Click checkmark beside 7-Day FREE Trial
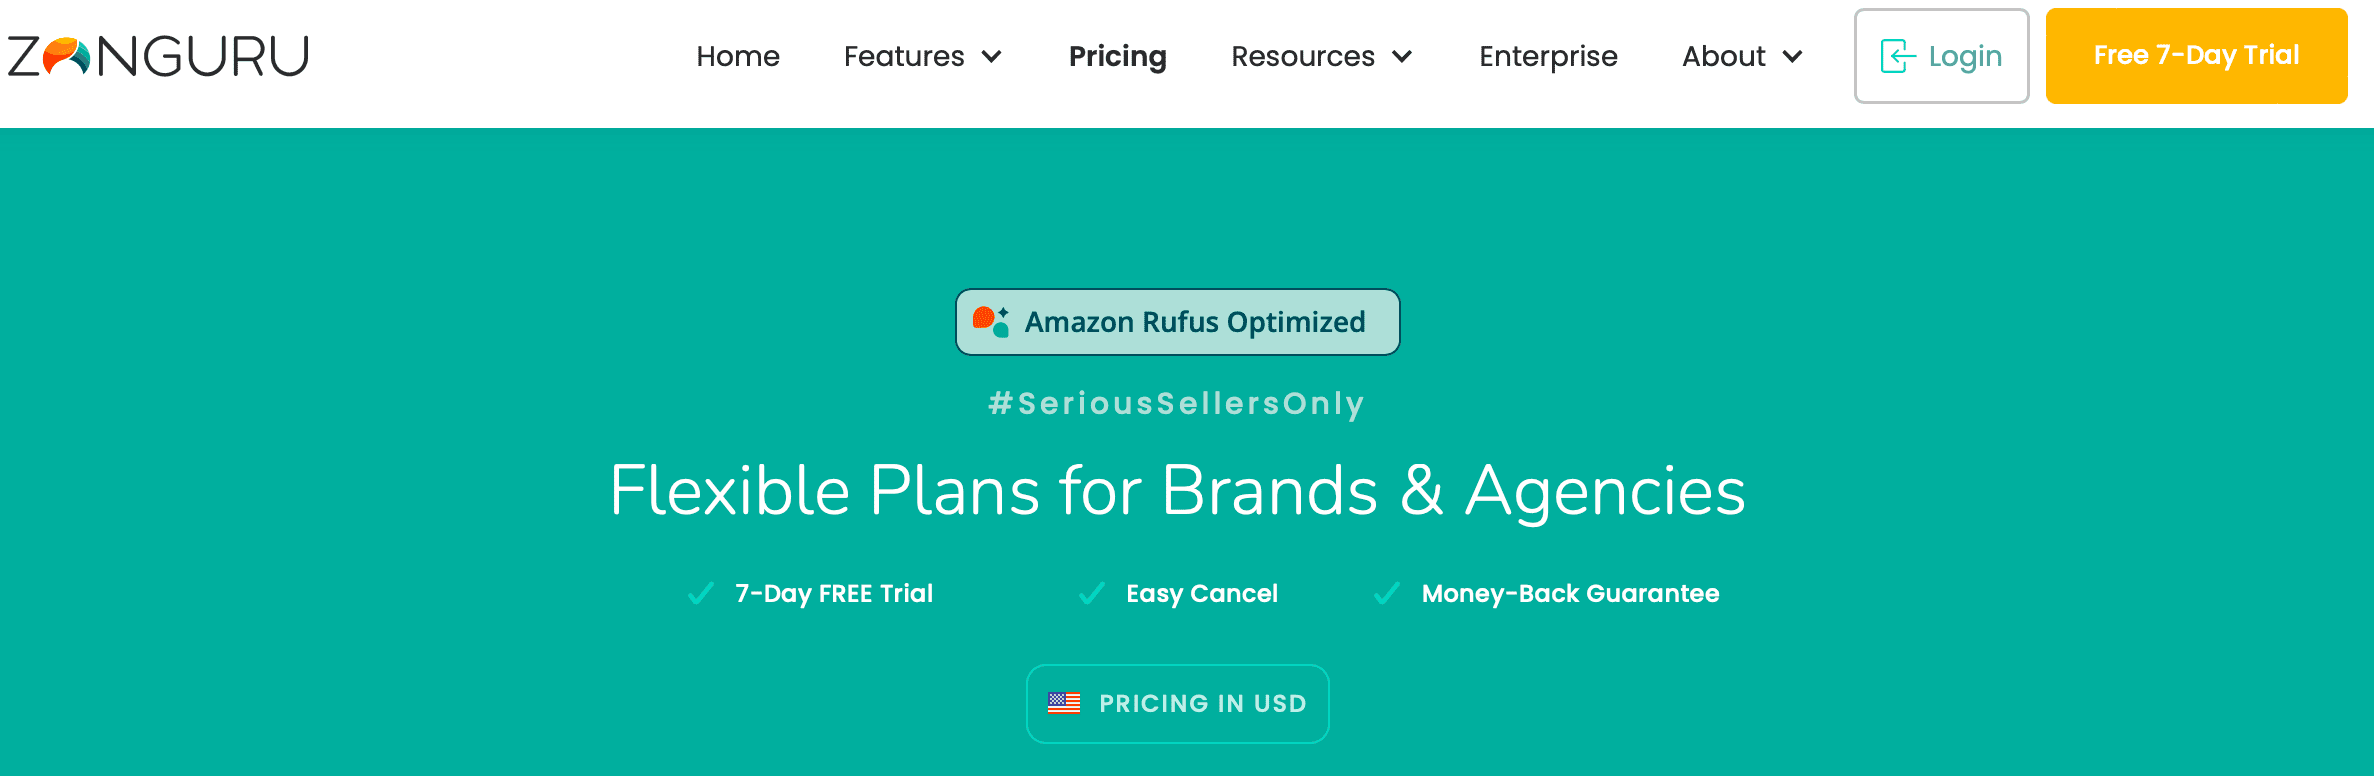The height and width of the screenshot is (776, 2374). 701,594
